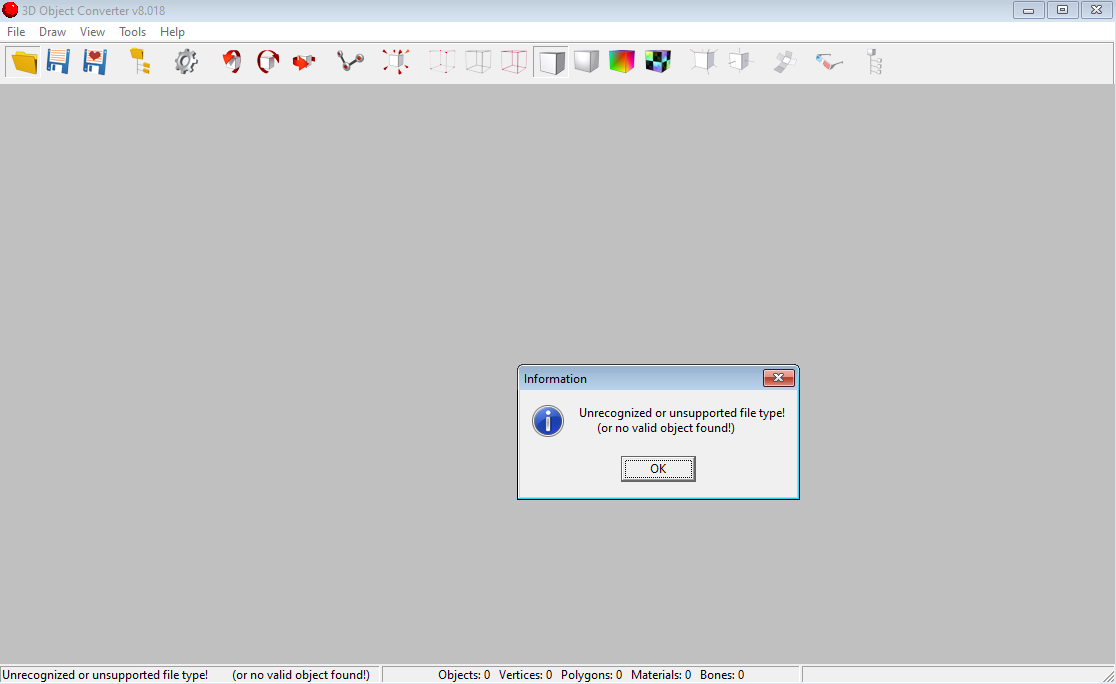The image size is (1116, 684).
Task: Click the floppy disk with heart icon
Action: coord(95,62)
